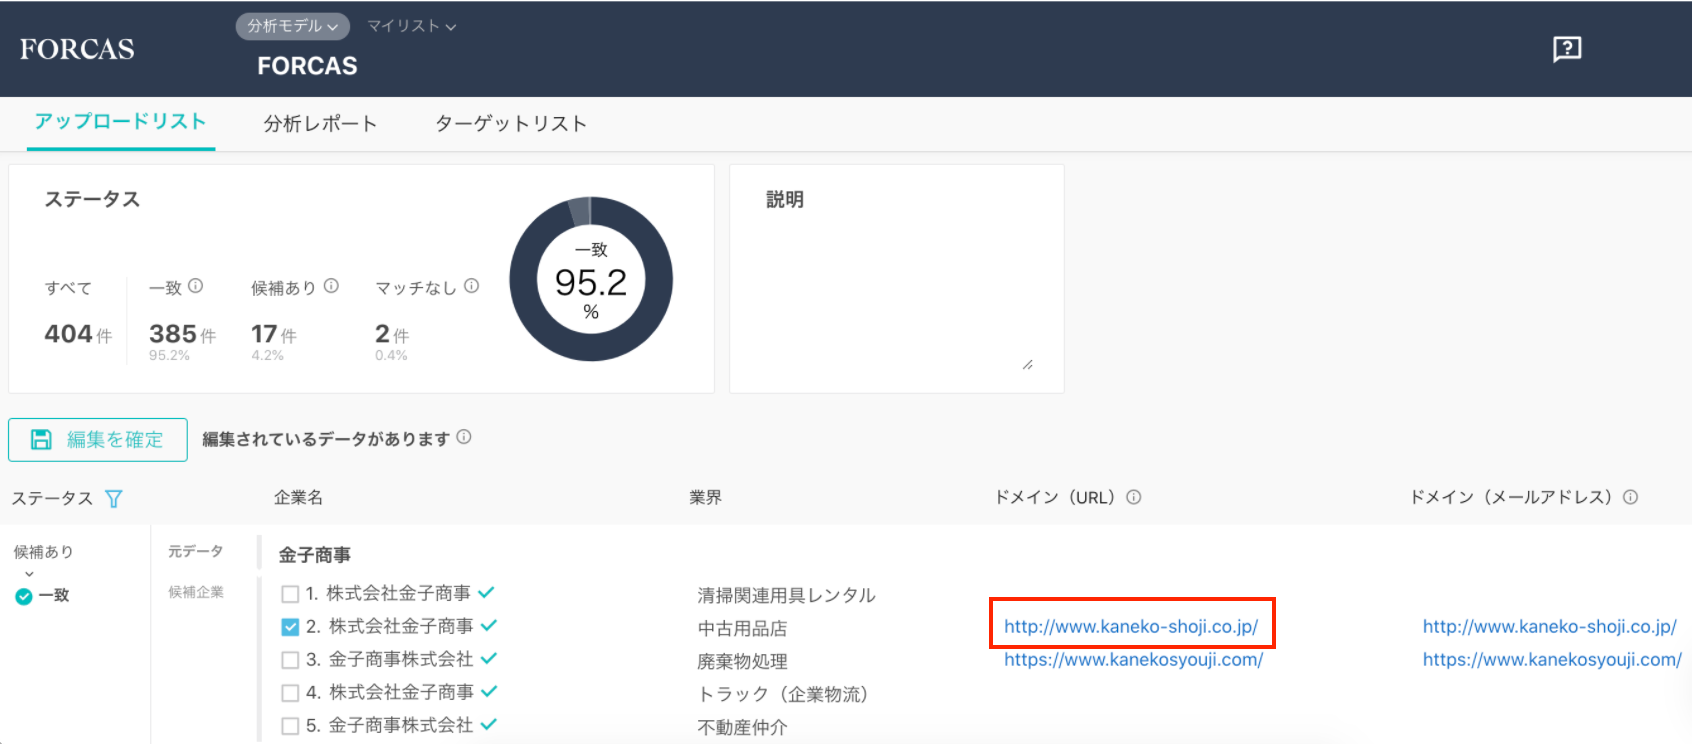Click the 95.2% match donut chart

pos(591,279)
